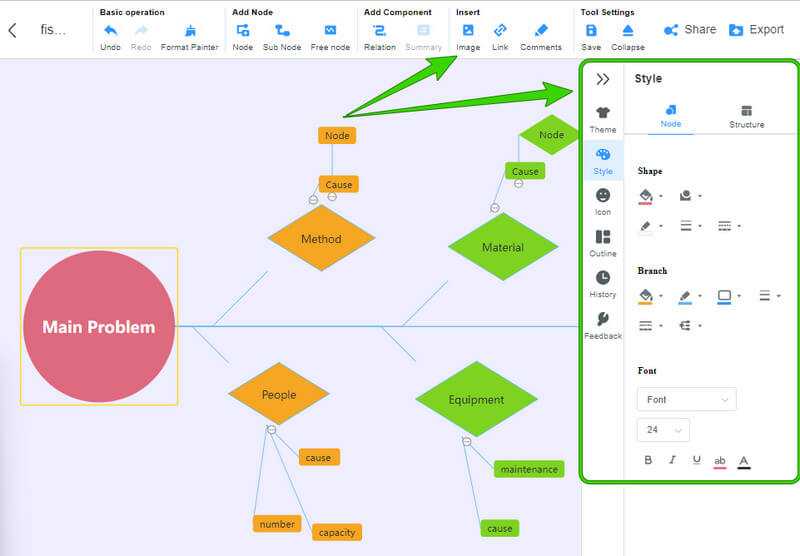The width and height of the screenshot is (800, 556).
Task: Toggle Underline text formatting
Action: tap(696, 460)
